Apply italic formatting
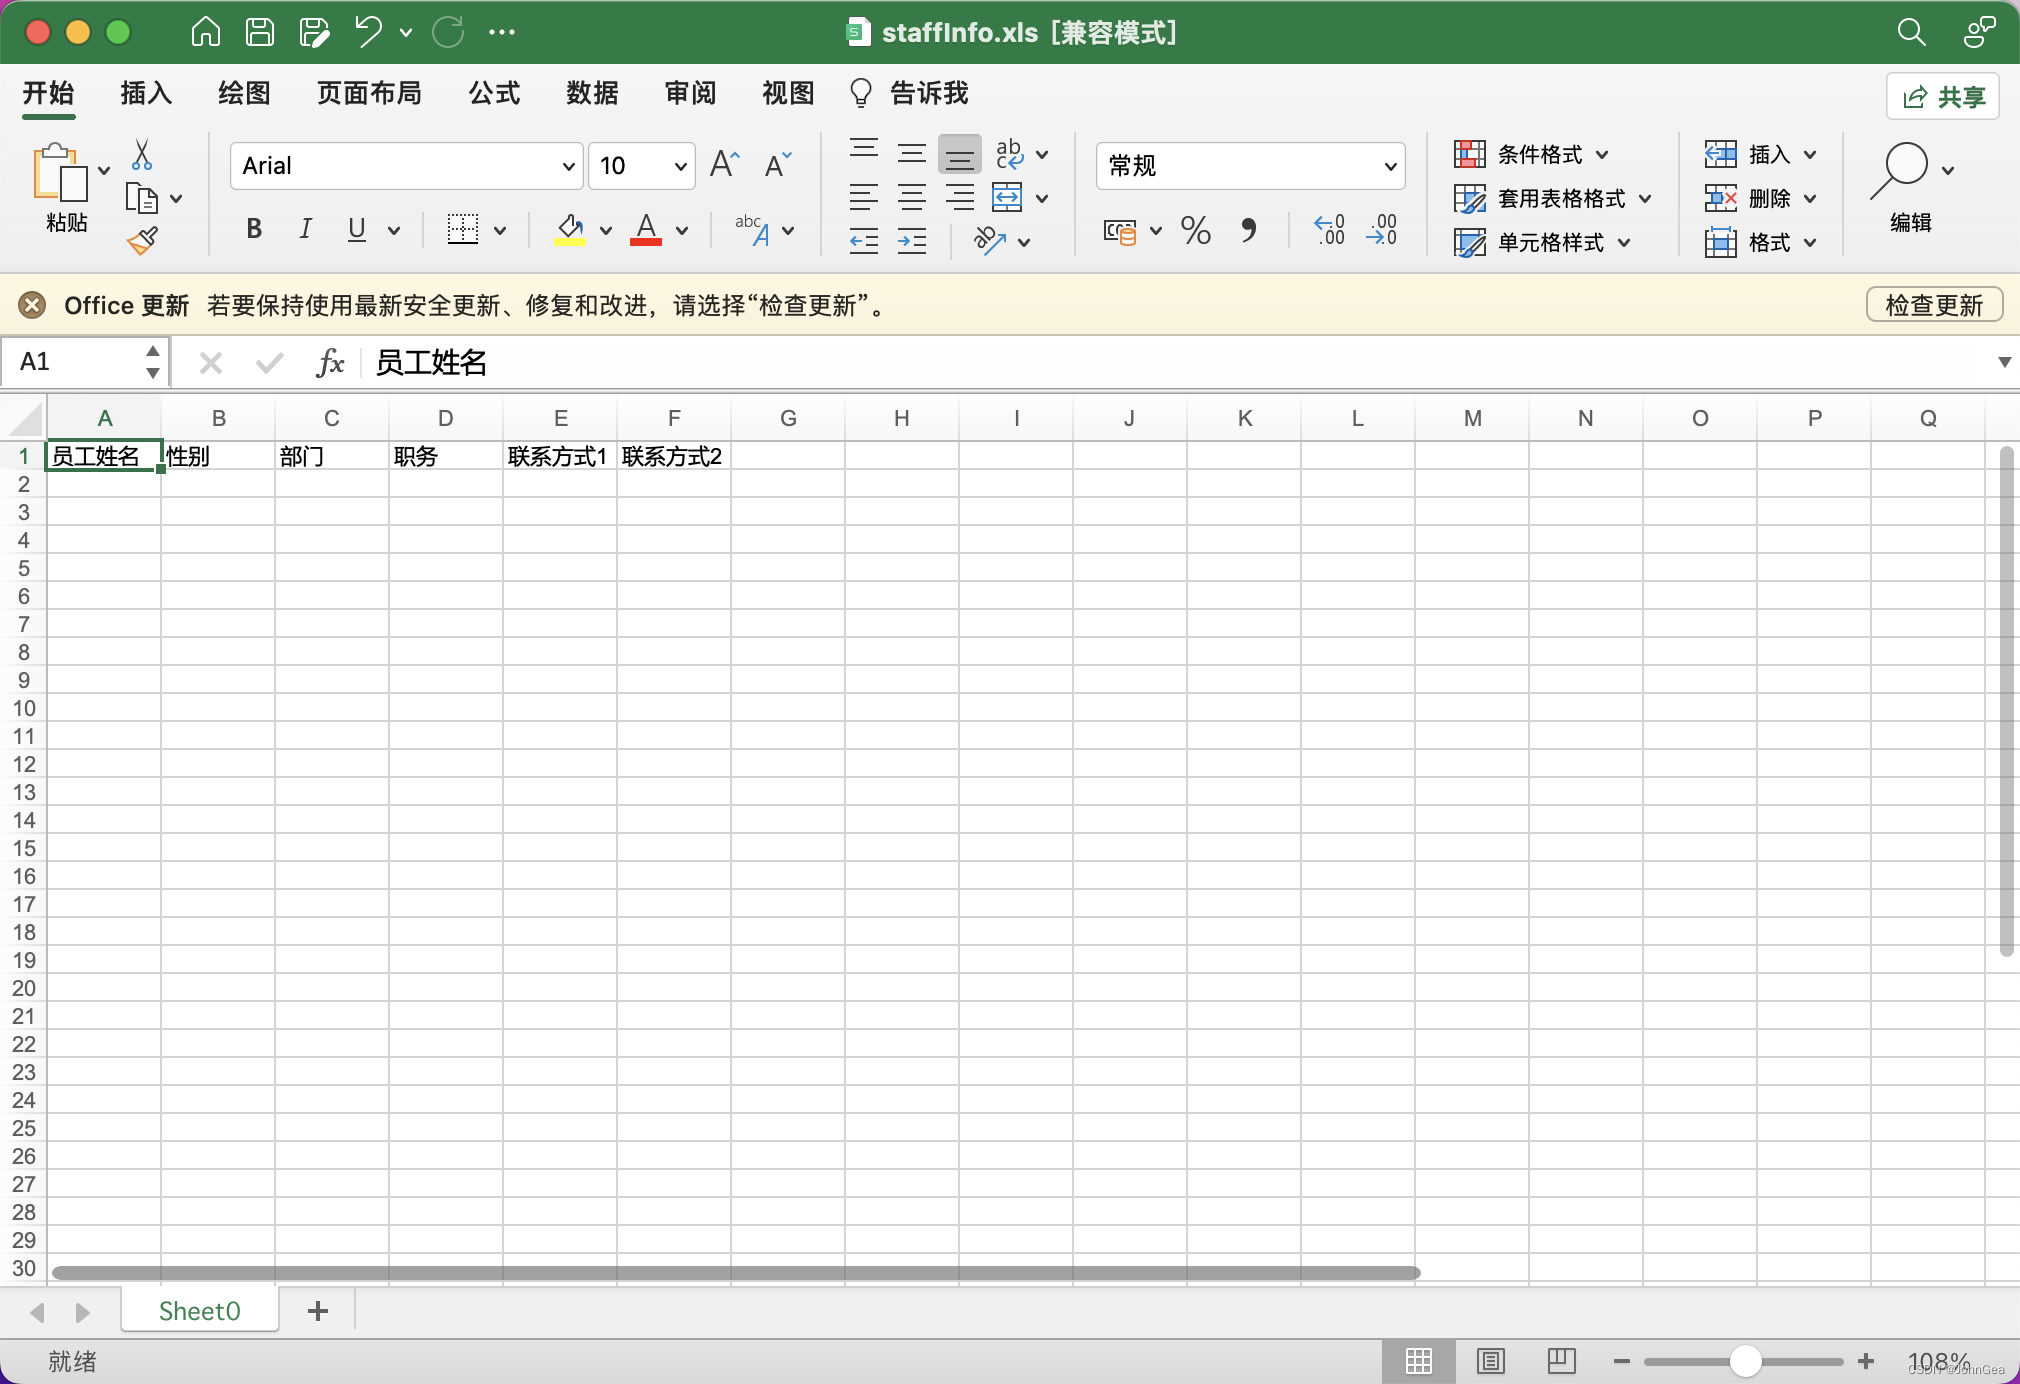The width and height of the screenshot is (2020, 1384). click(x=304, y=229)
